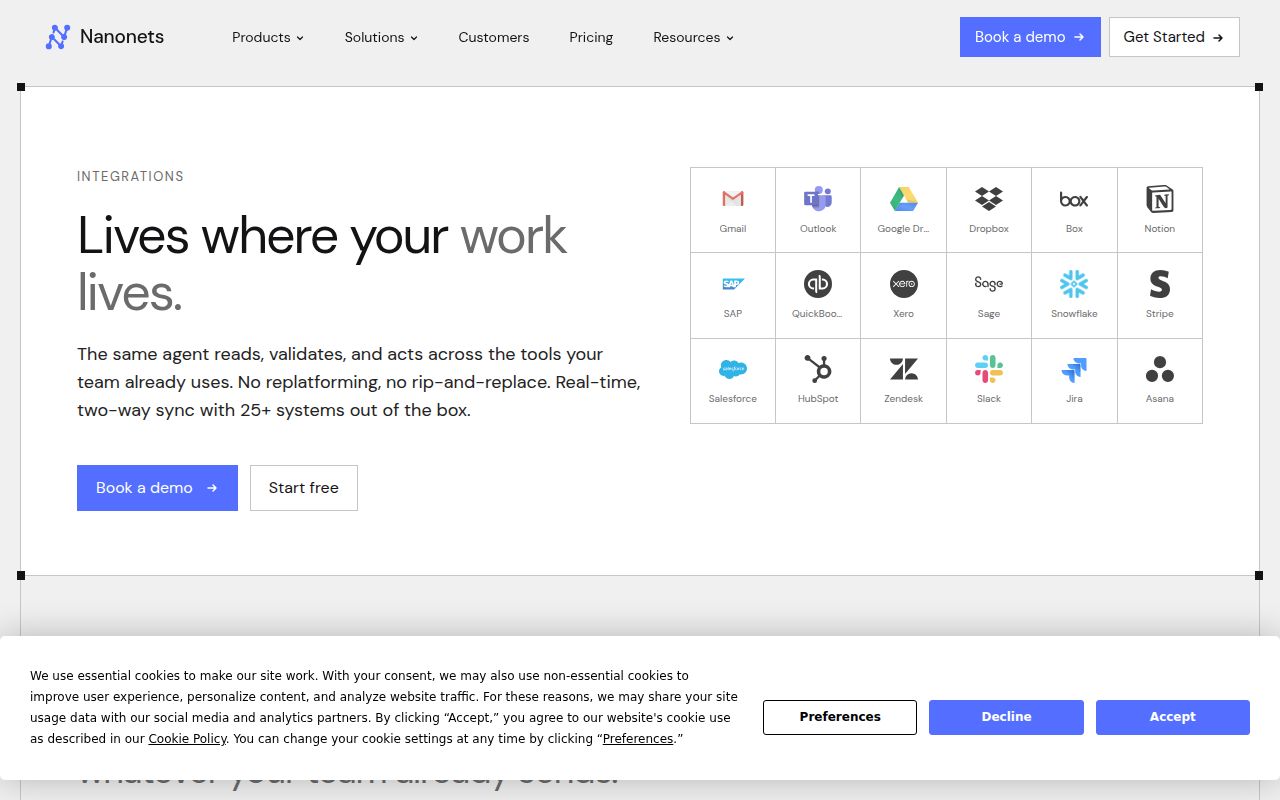Click the INTEGRATIONS section label
Screen dimensions: 1280x800
click(x=131, y=176)
